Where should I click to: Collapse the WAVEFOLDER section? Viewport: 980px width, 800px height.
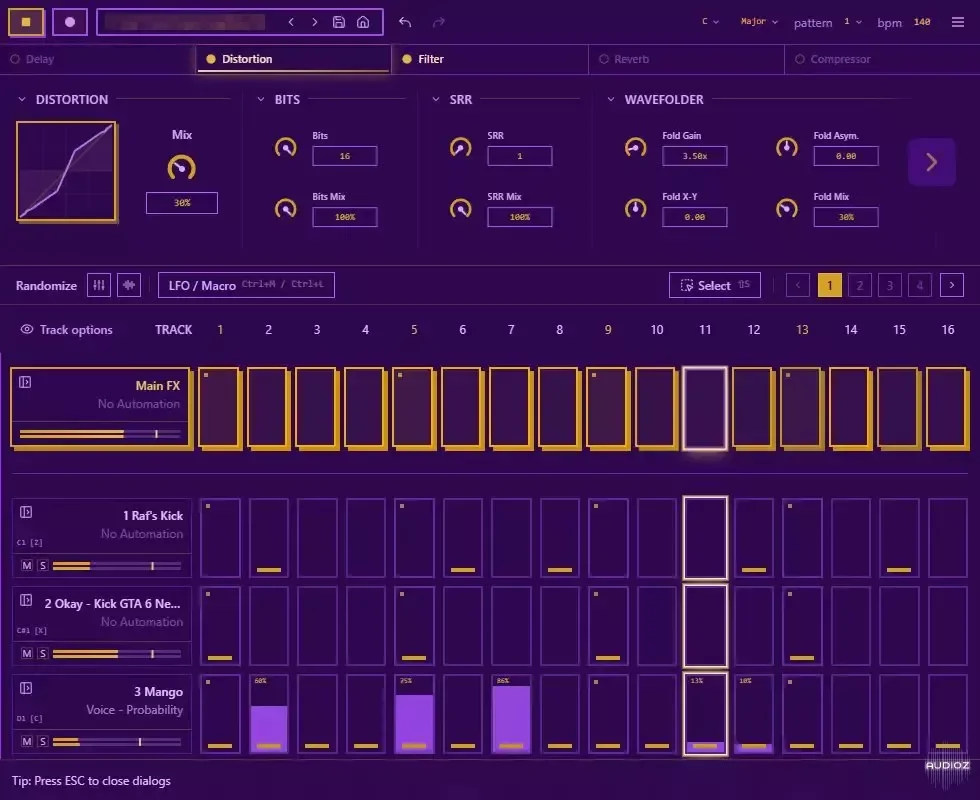click(611, 99)
